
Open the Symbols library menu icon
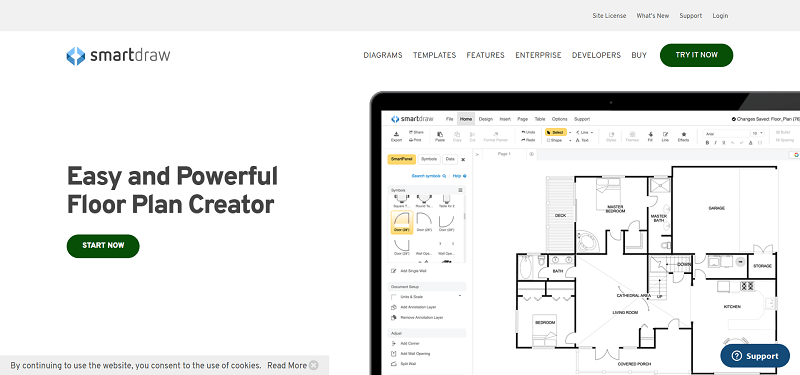(460, 190)
